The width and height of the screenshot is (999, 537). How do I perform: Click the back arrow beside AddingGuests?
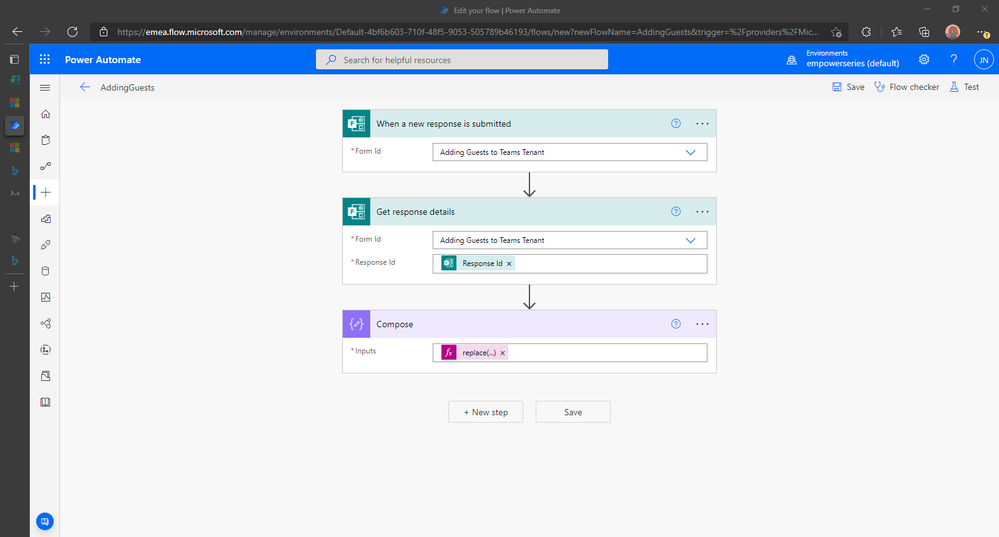coord(85,87)
